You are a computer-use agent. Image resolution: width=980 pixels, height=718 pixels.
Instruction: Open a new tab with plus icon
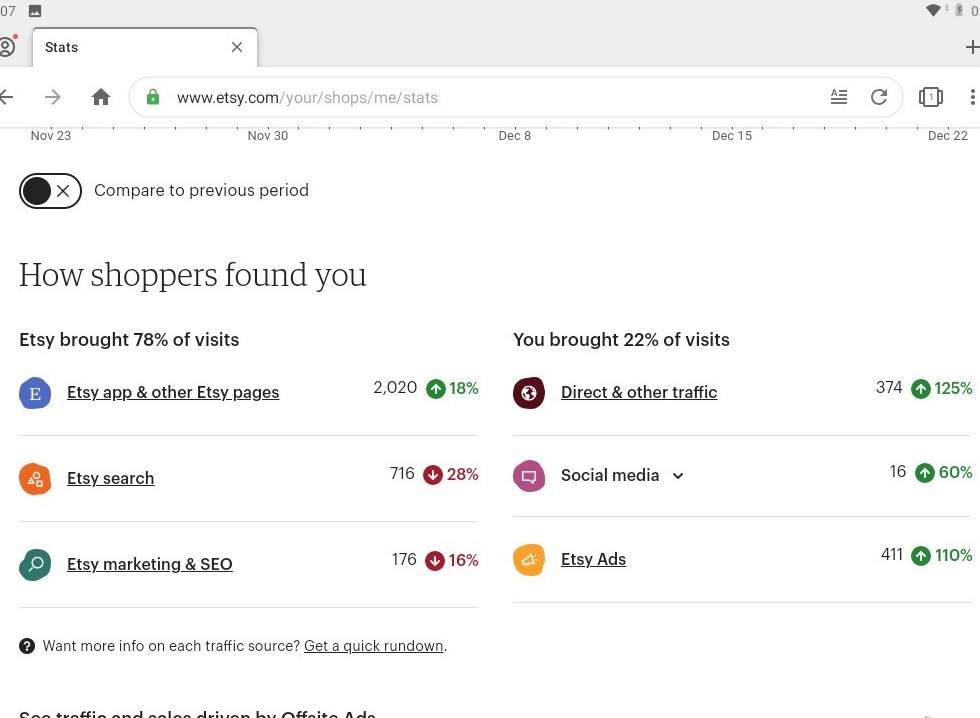(972, 47)
